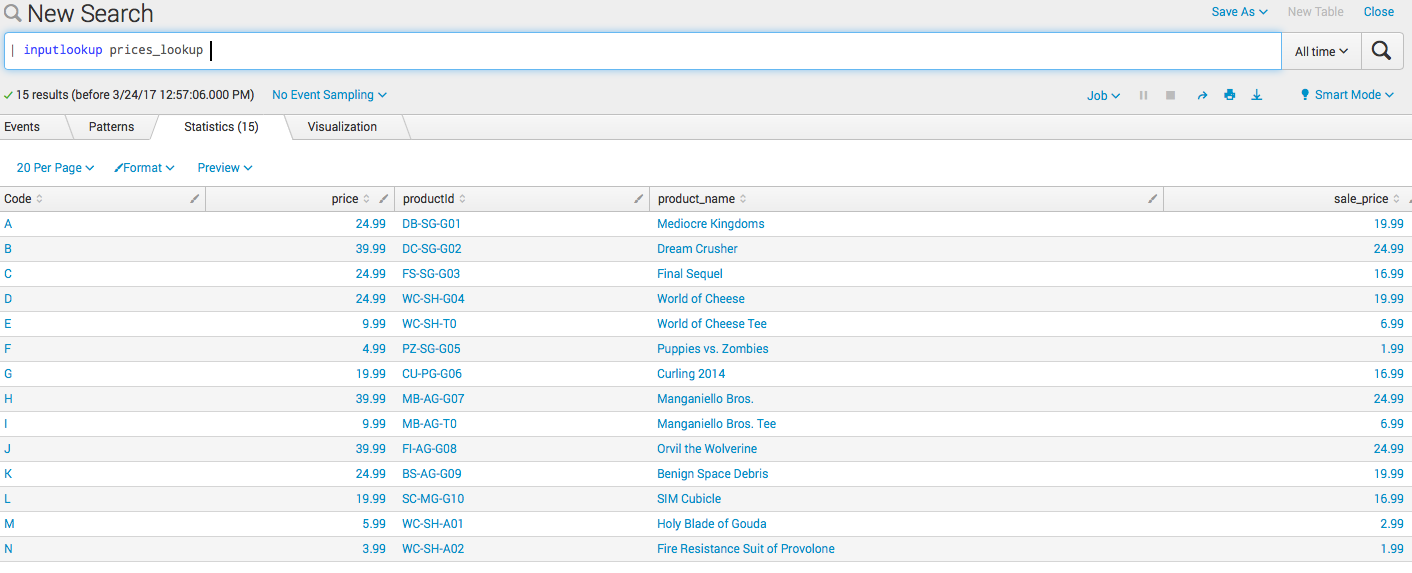Image resolution: width=1412 pixels, height=573 pixels.
Task: Sort by price column arrows
Action: pos(366,199)
